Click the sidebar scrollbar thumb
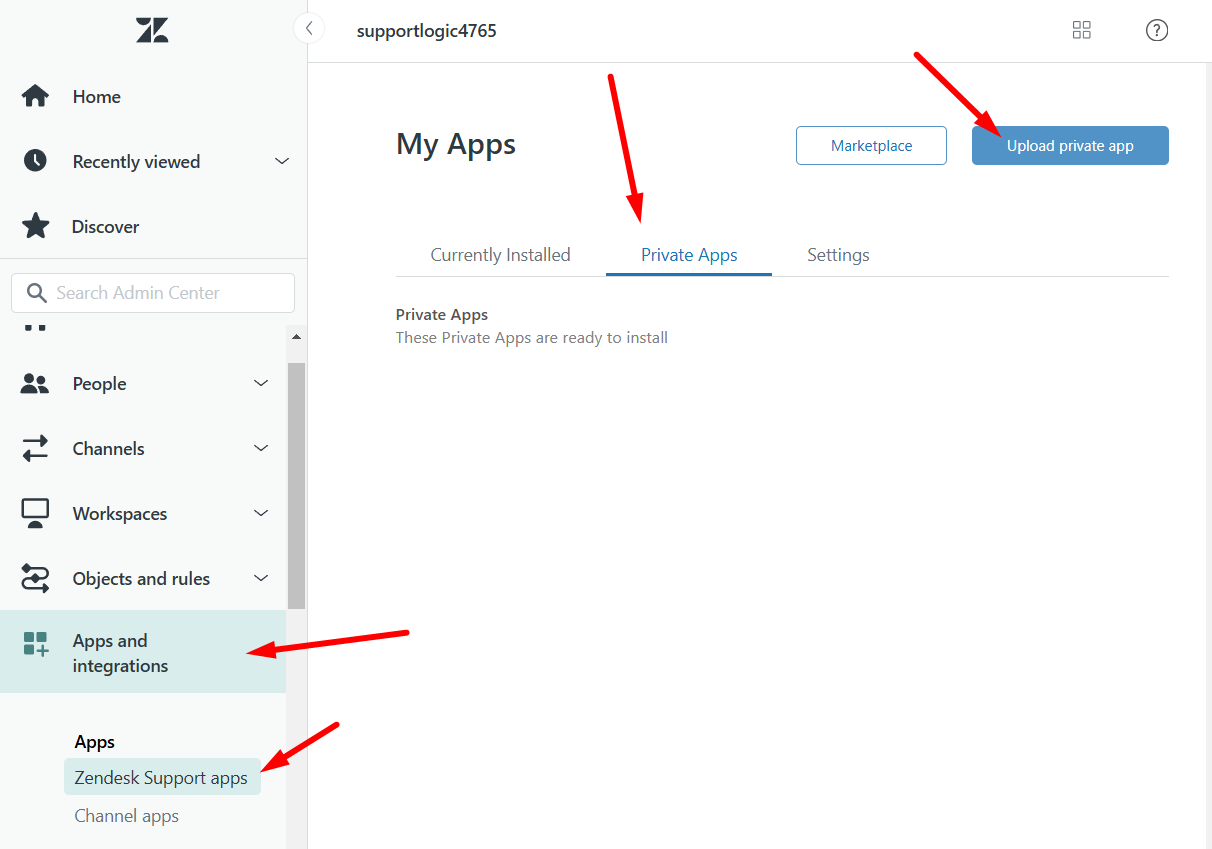 (296, 485)
